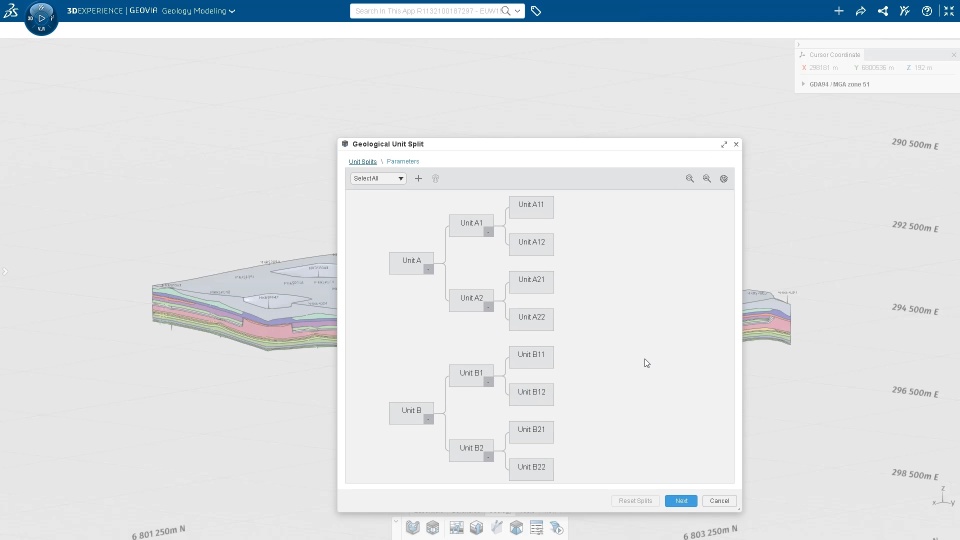Select the Unit B2 node

(471, 450)
